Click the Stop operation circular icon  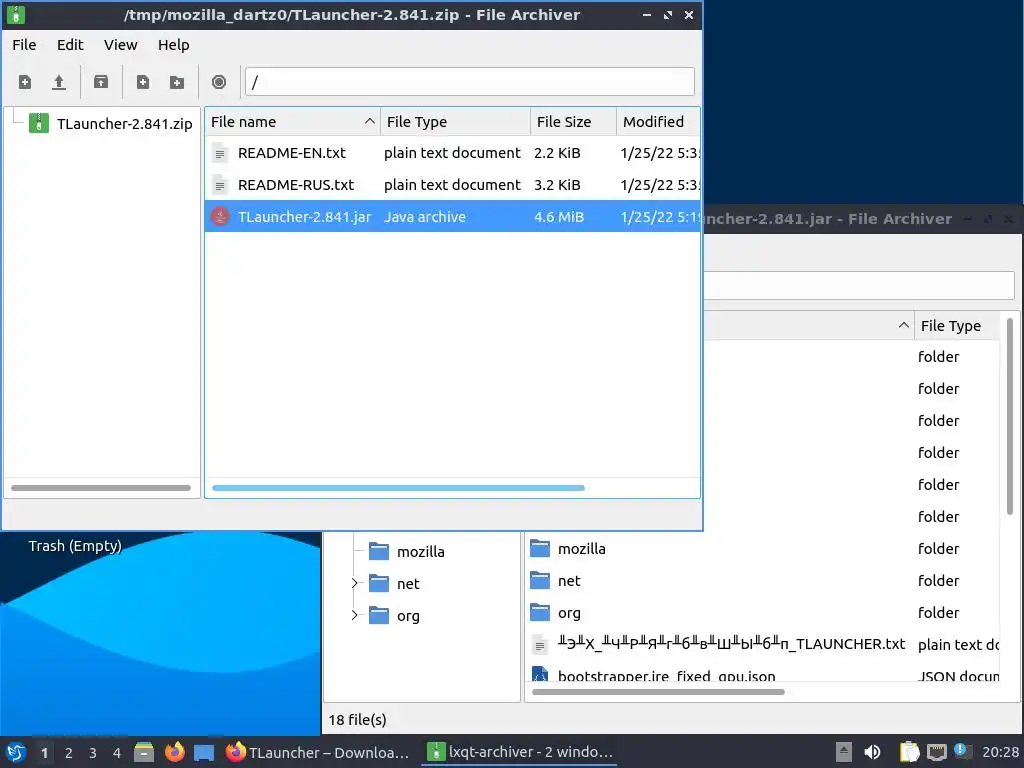[219, 82]
